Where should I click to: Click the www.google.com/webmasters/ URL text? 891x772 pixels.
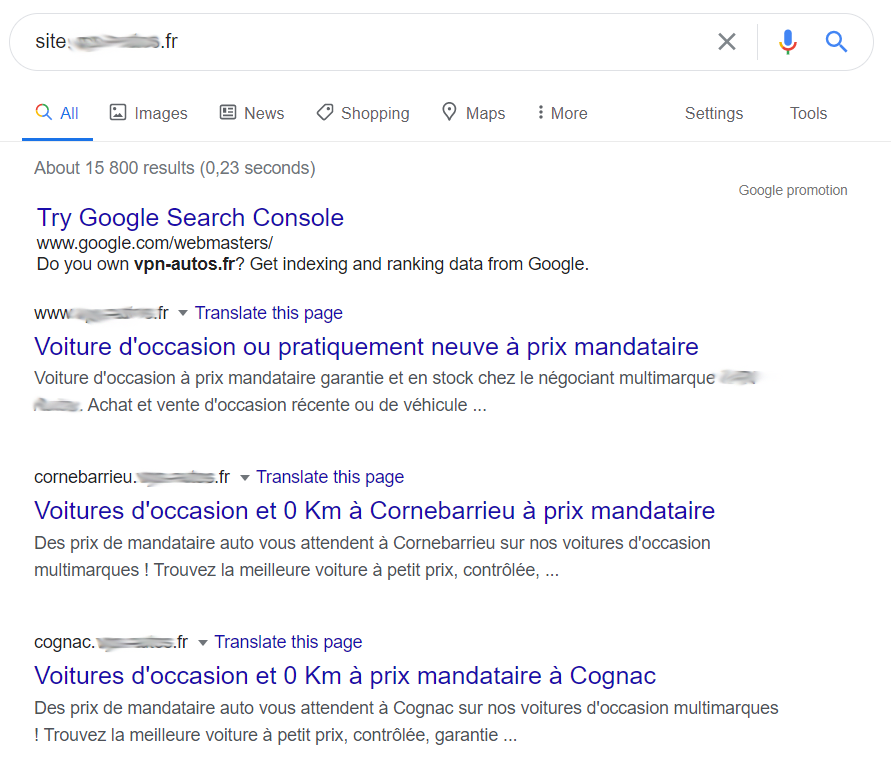(x=155, y=243)
